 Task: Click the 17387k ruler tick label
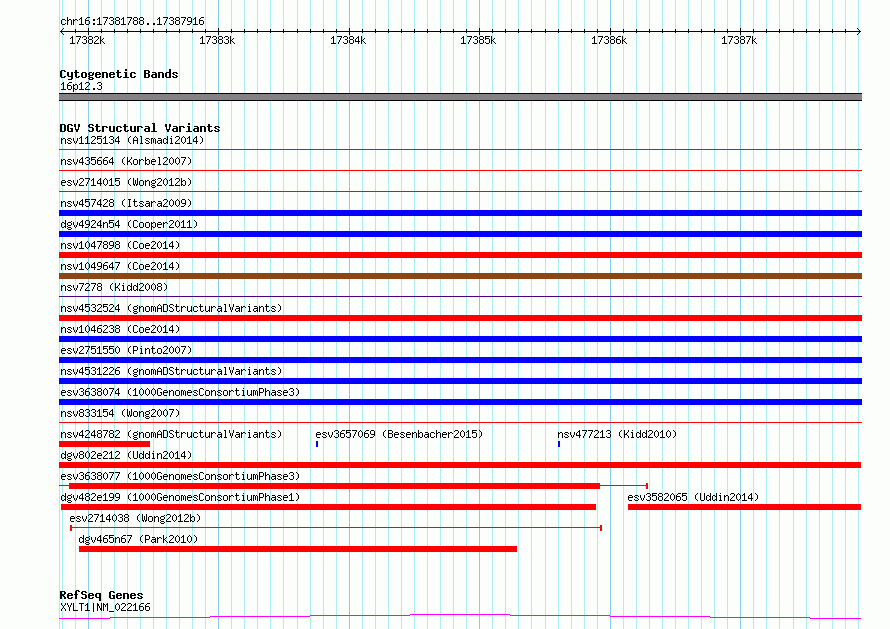(x=739, y=40)
